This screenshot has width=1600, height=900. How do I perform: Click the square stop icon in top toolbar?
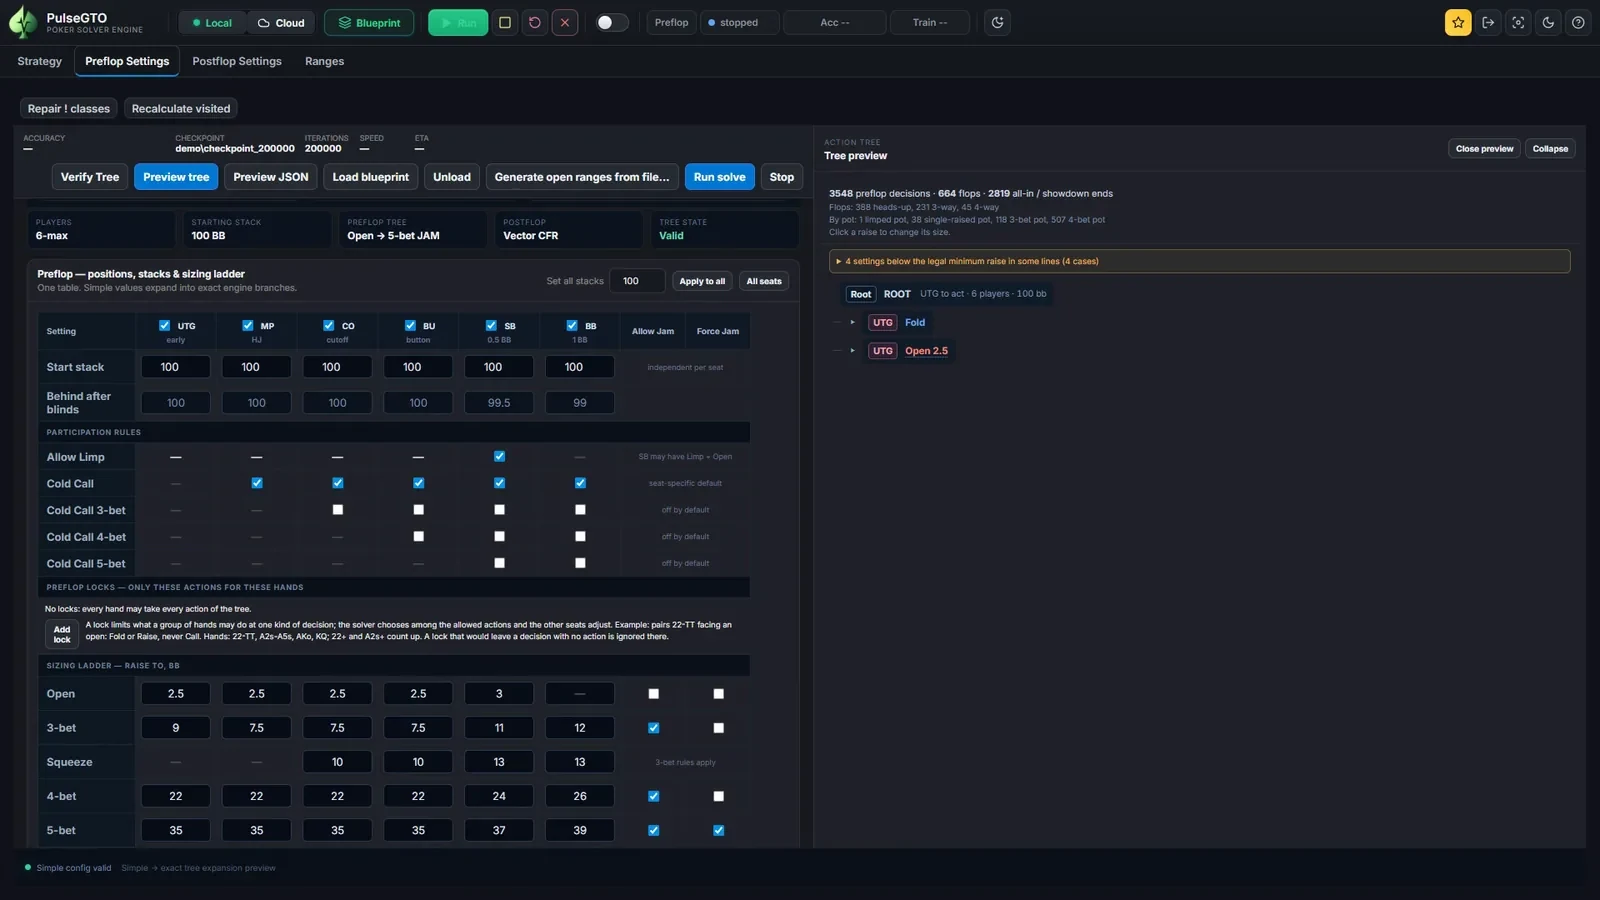(x=505, y=22)
